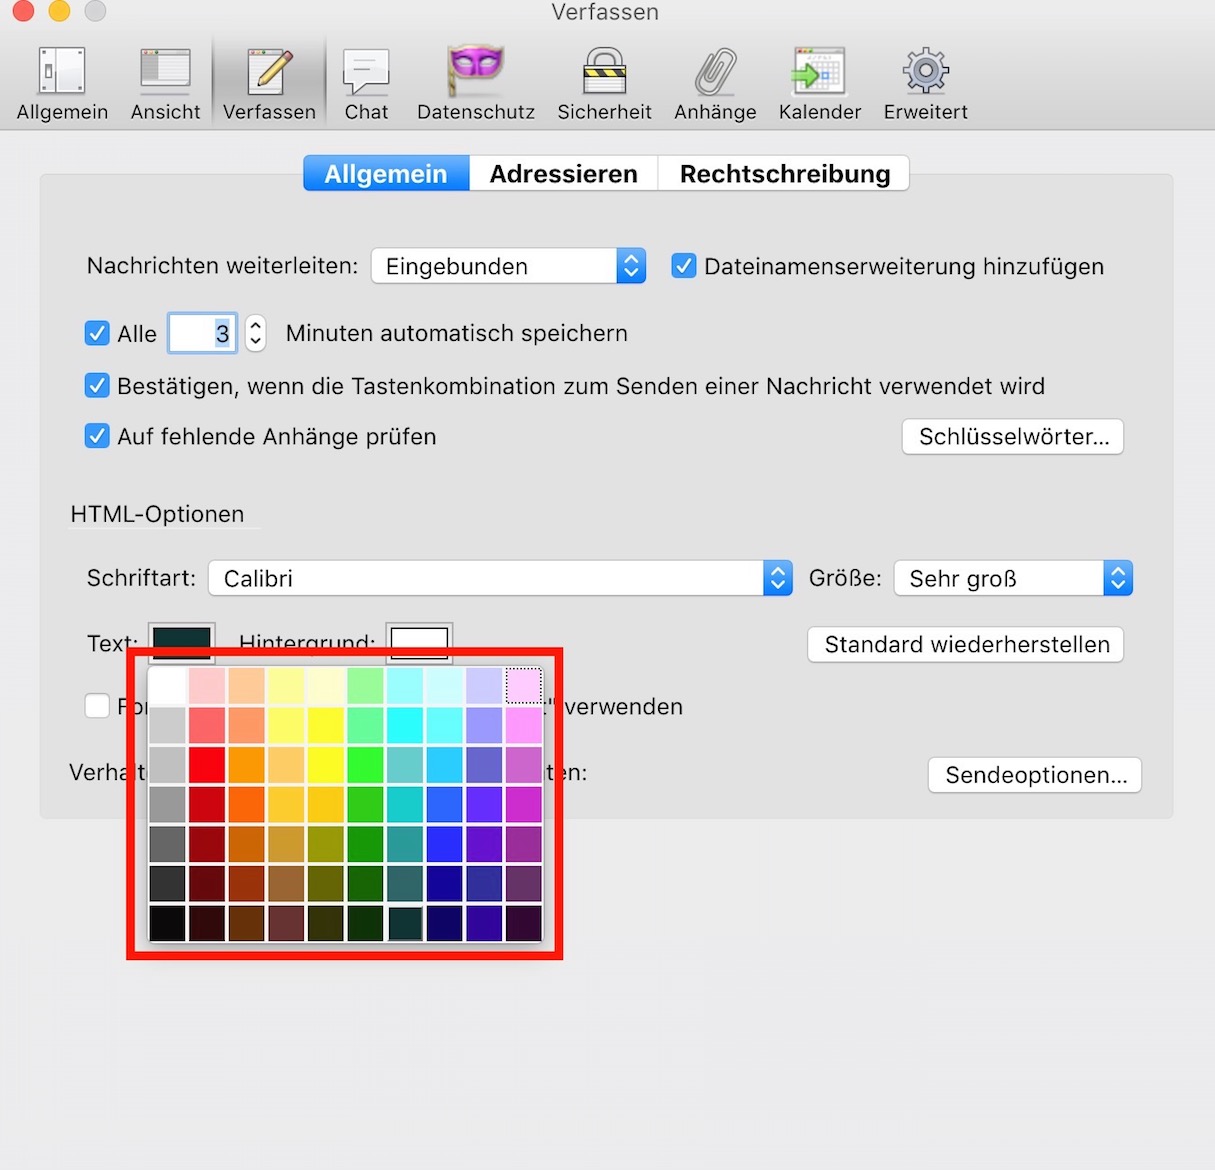Click the Hintergrund color well
Image resolution: width=1215 pixels, height=1170 pixels.
click(x=419, y=641)
